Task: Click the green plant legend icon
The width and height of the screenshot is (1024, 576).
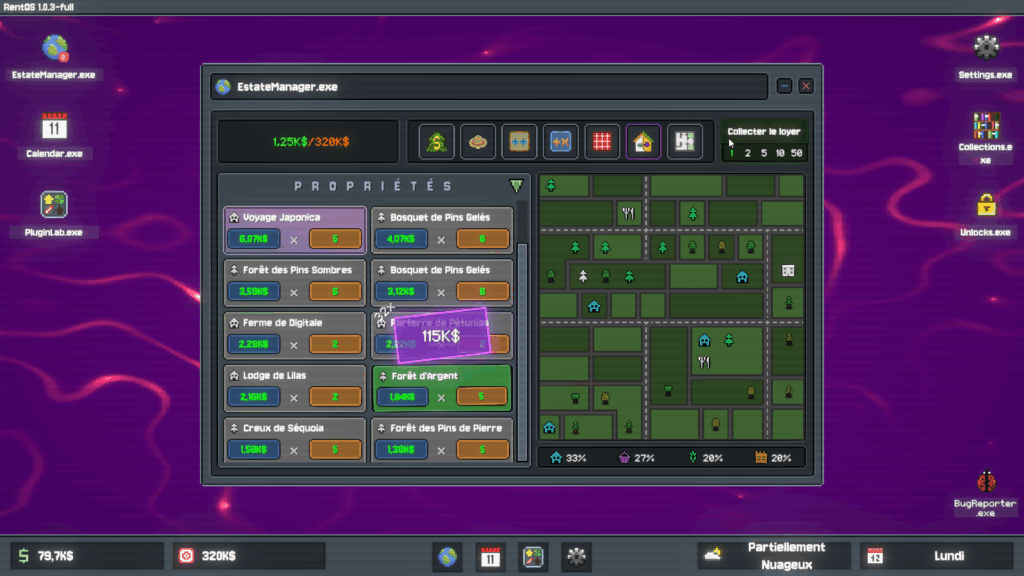Action: pos(693,458)
